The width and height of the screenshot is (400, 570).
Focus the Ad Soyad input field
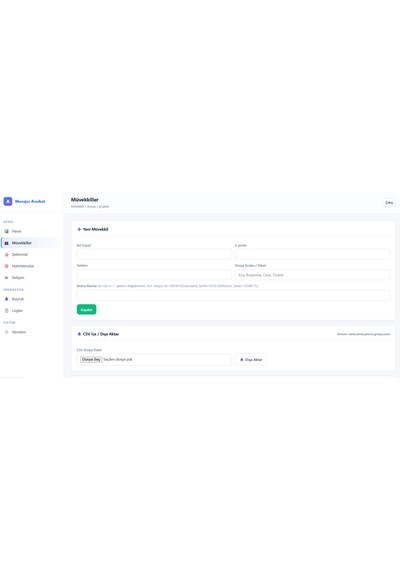pyautogui.click(x=154, y=254)
